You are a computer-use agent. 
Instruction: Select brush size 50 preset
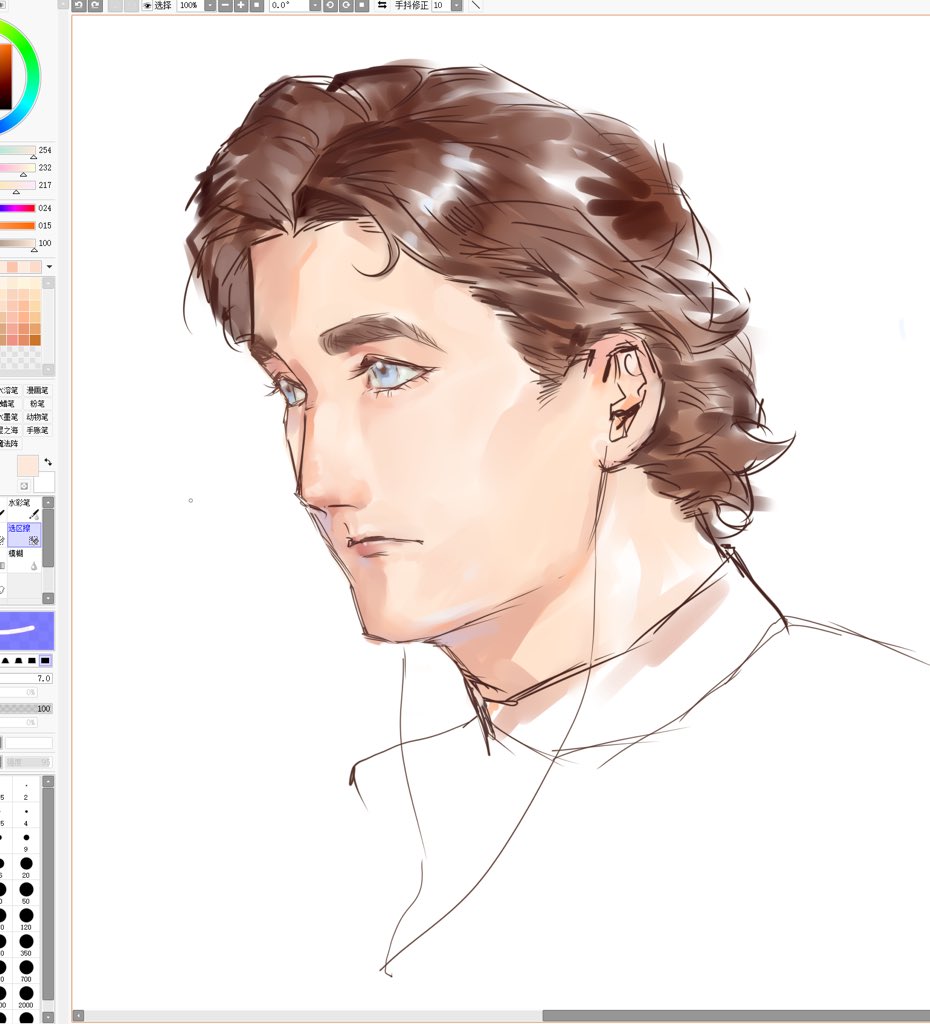pyautogui.click(x=26, y=893)
